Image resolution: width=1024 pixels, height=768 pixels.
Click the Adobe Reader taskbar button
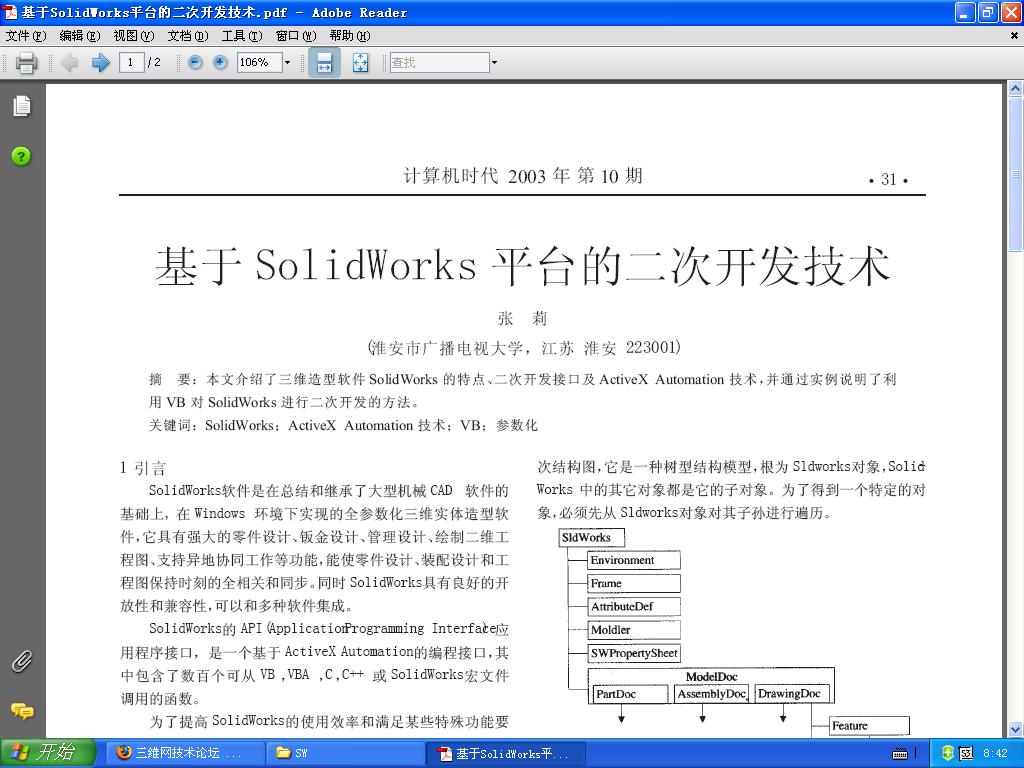tap(506, 753)
